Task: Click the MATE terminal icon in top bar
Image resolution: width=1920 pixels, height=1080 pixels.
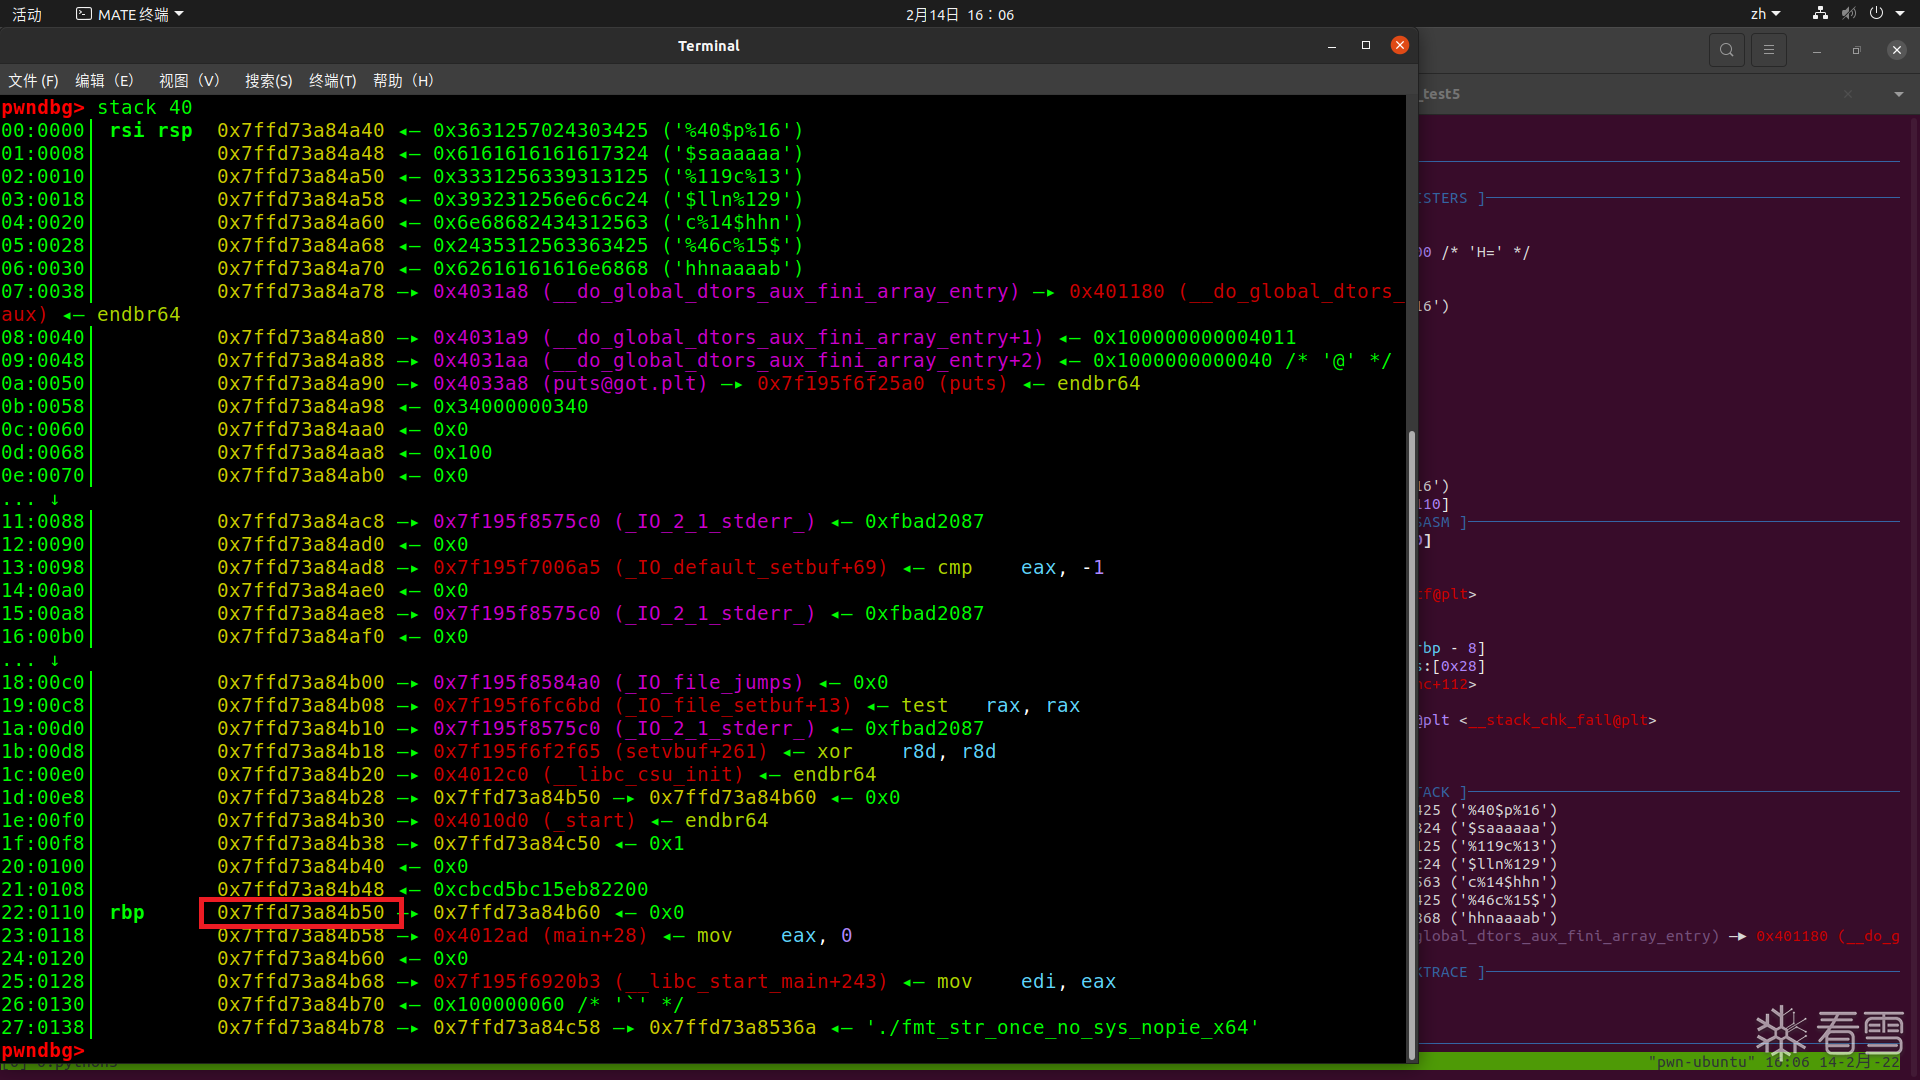Action: (x=84, y=14)
